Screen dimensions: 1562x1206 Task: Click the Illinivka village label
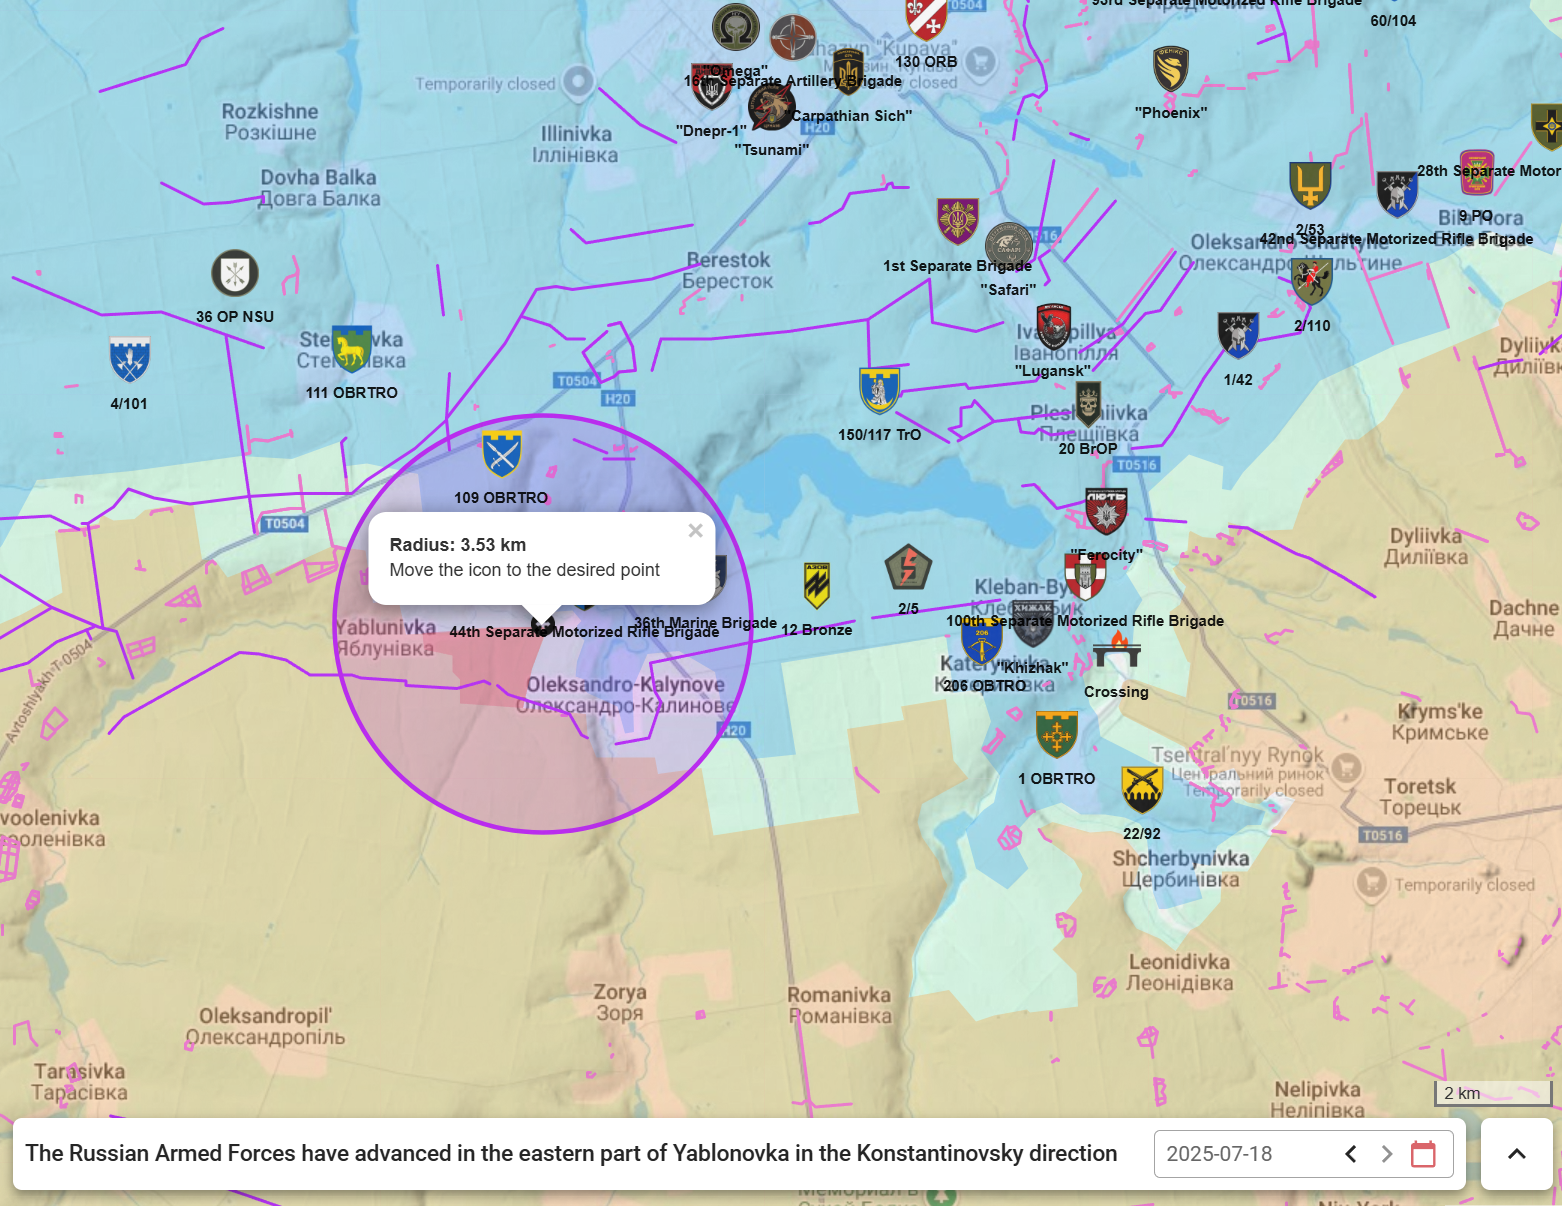tap(576, 144)
